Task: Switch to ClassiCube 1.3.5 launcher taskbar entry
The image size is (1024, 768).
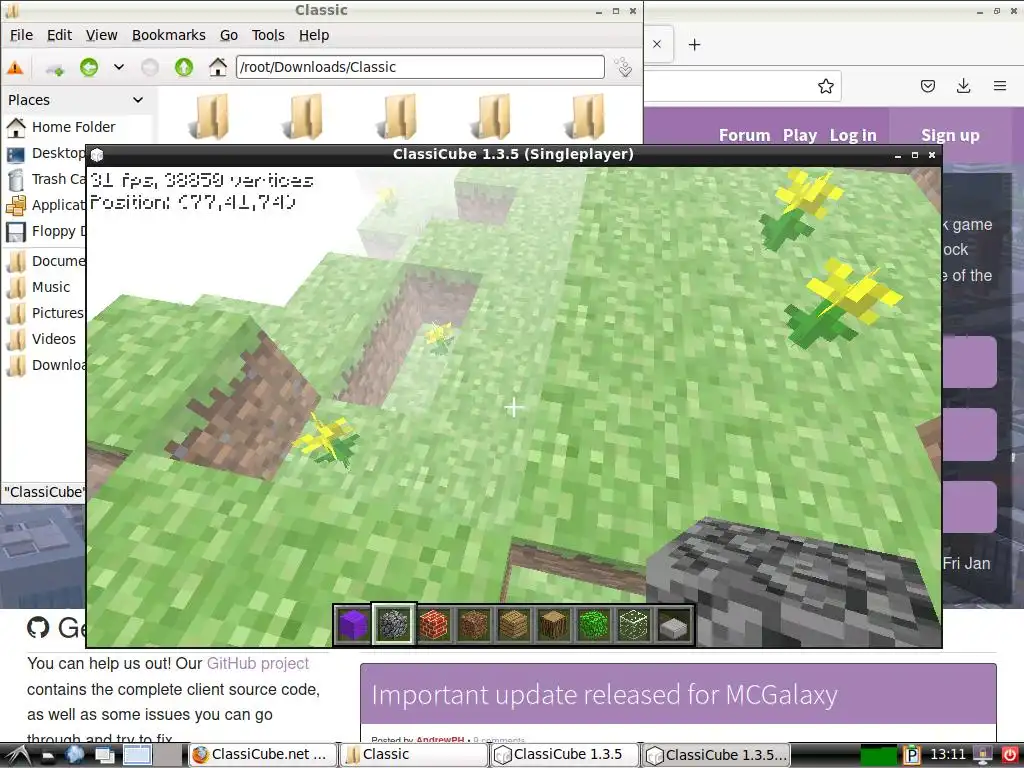Action: (565, 755)
